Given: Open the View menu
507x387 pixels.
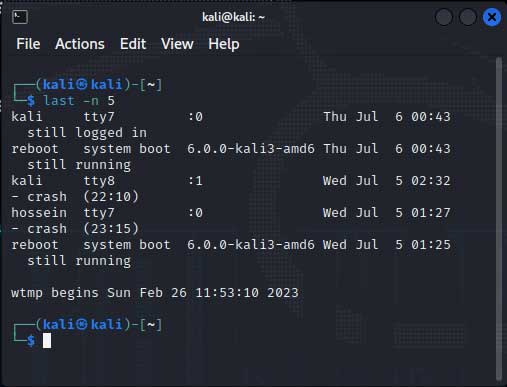Looking at the screenshot, I should (x=177, y=44).
